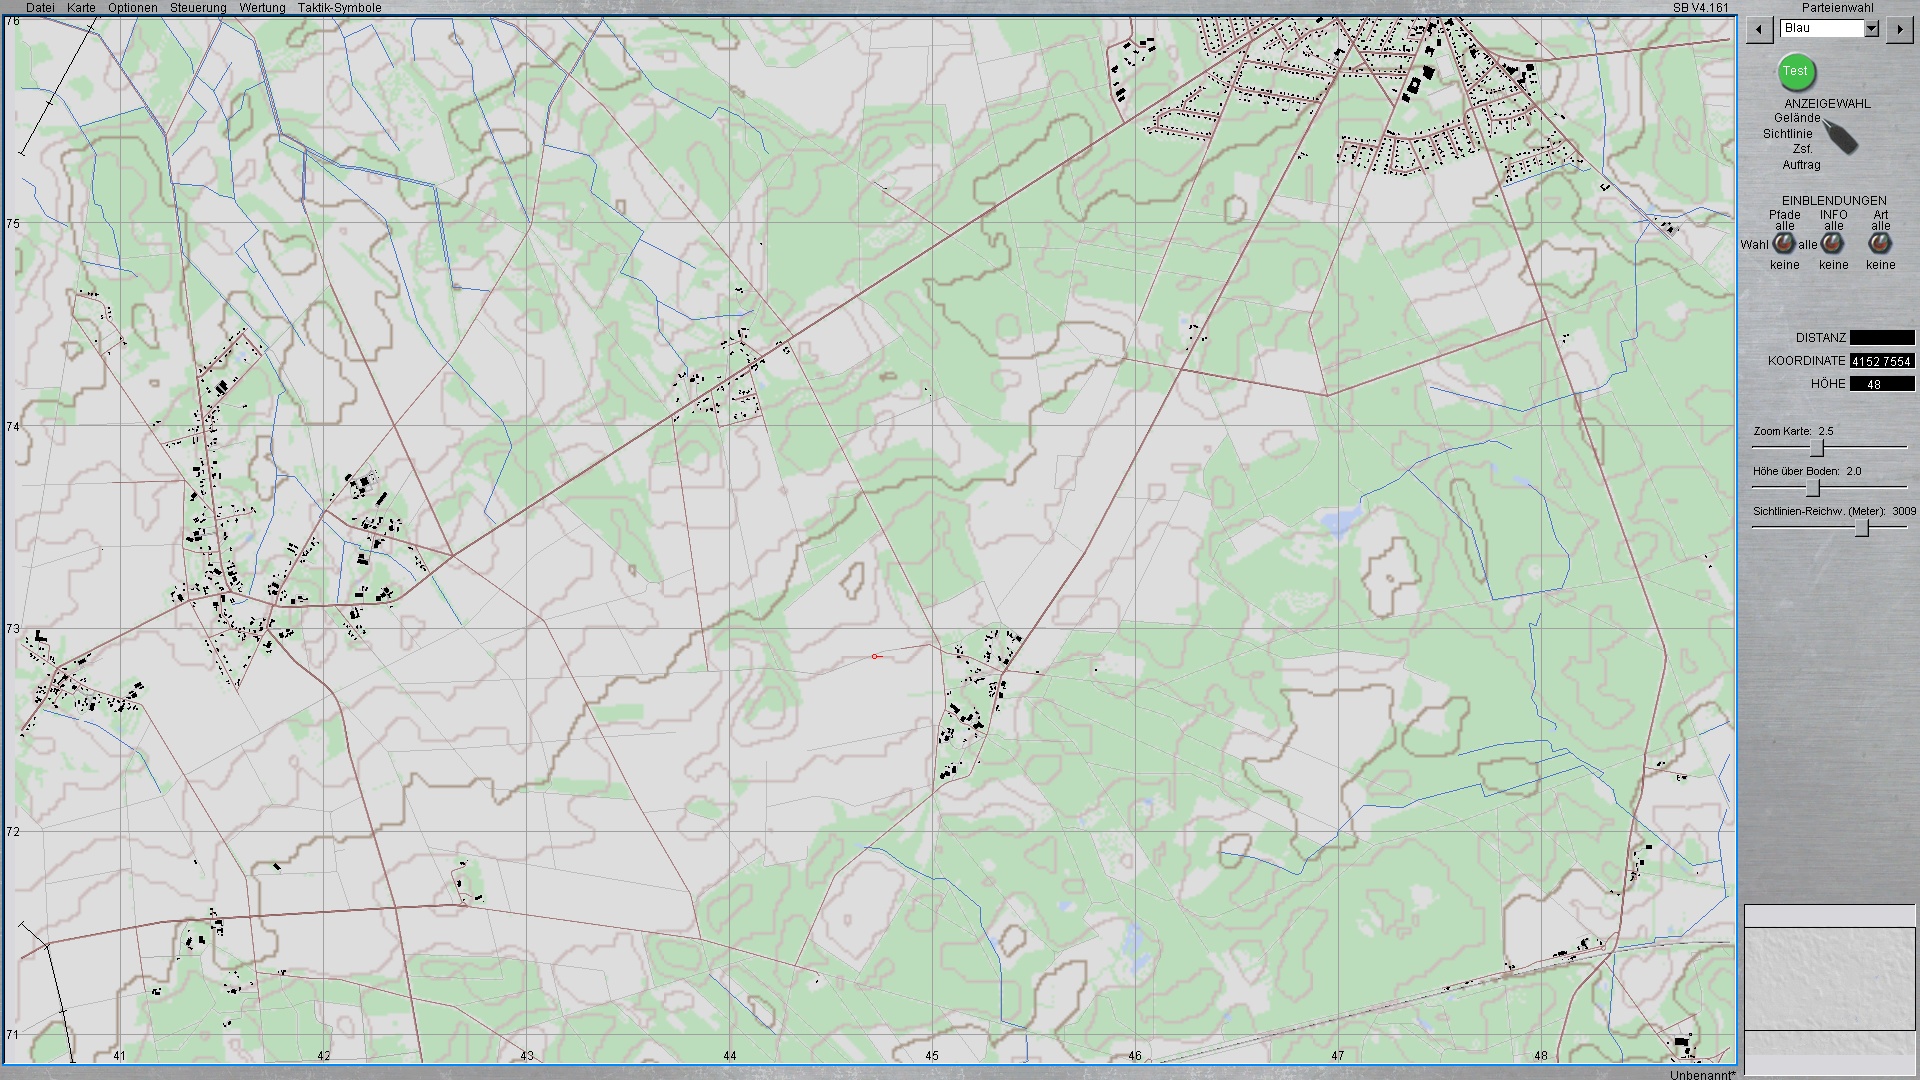Toggle the Pfade display switch
The width and height of the screenshot is (1920, 1080).
click(x=1783, y=244)
